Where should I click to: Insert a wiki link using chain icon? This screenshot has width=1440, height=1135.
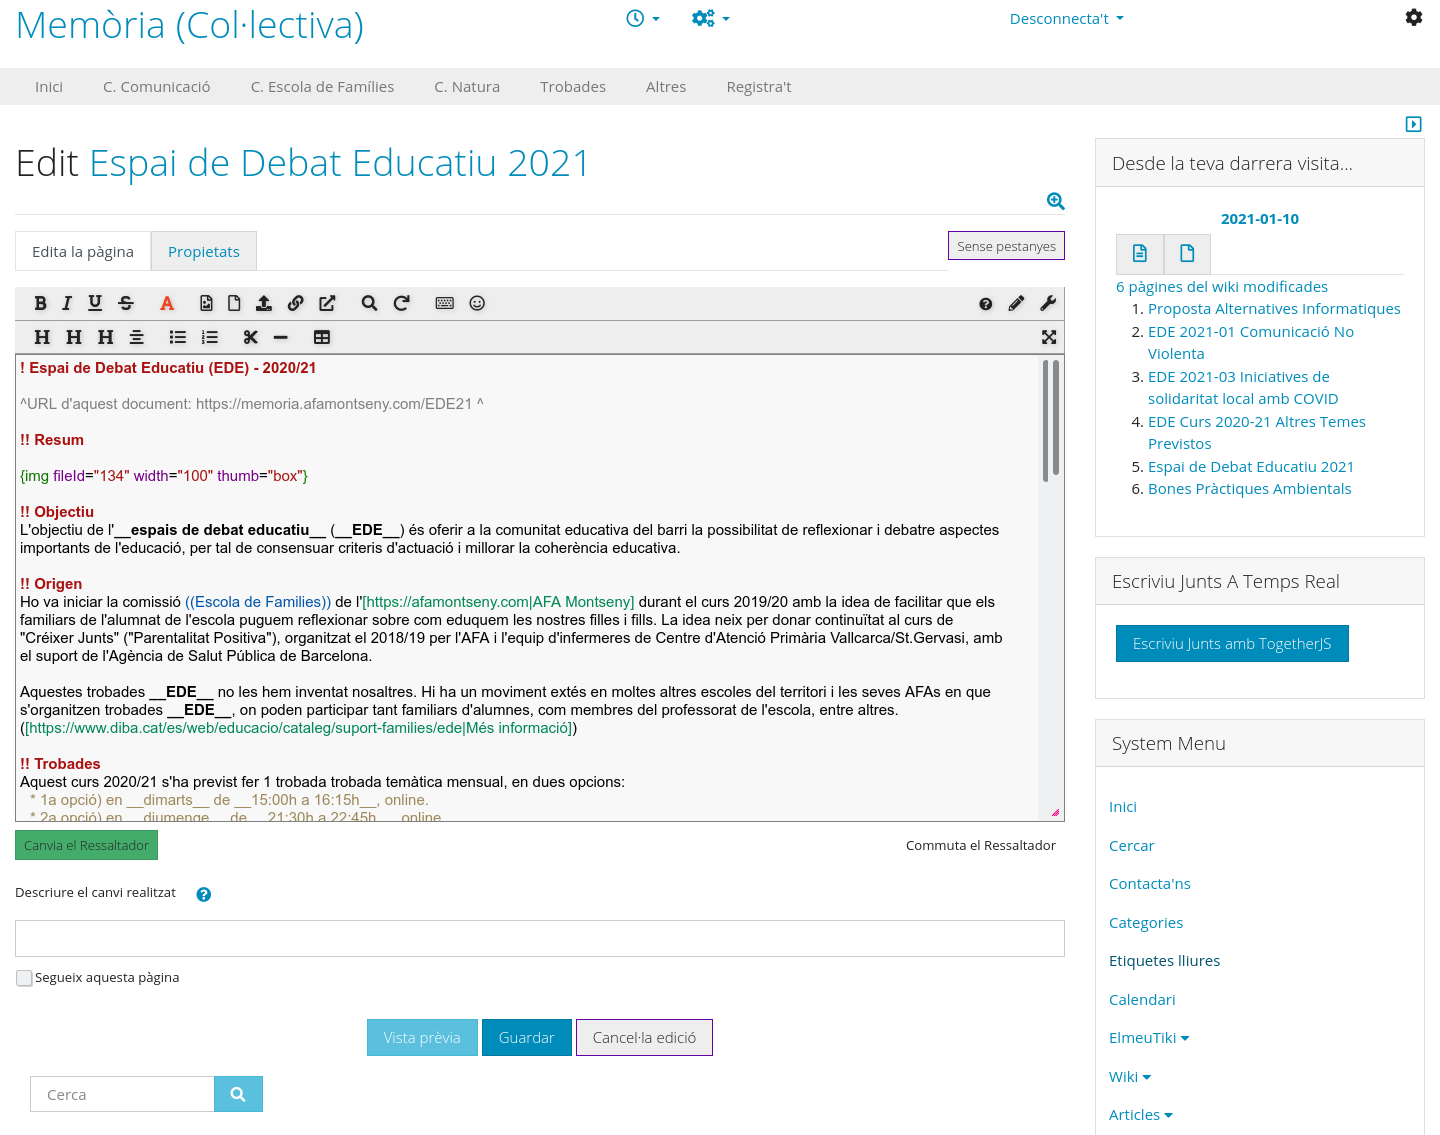[x=295, y=303]
